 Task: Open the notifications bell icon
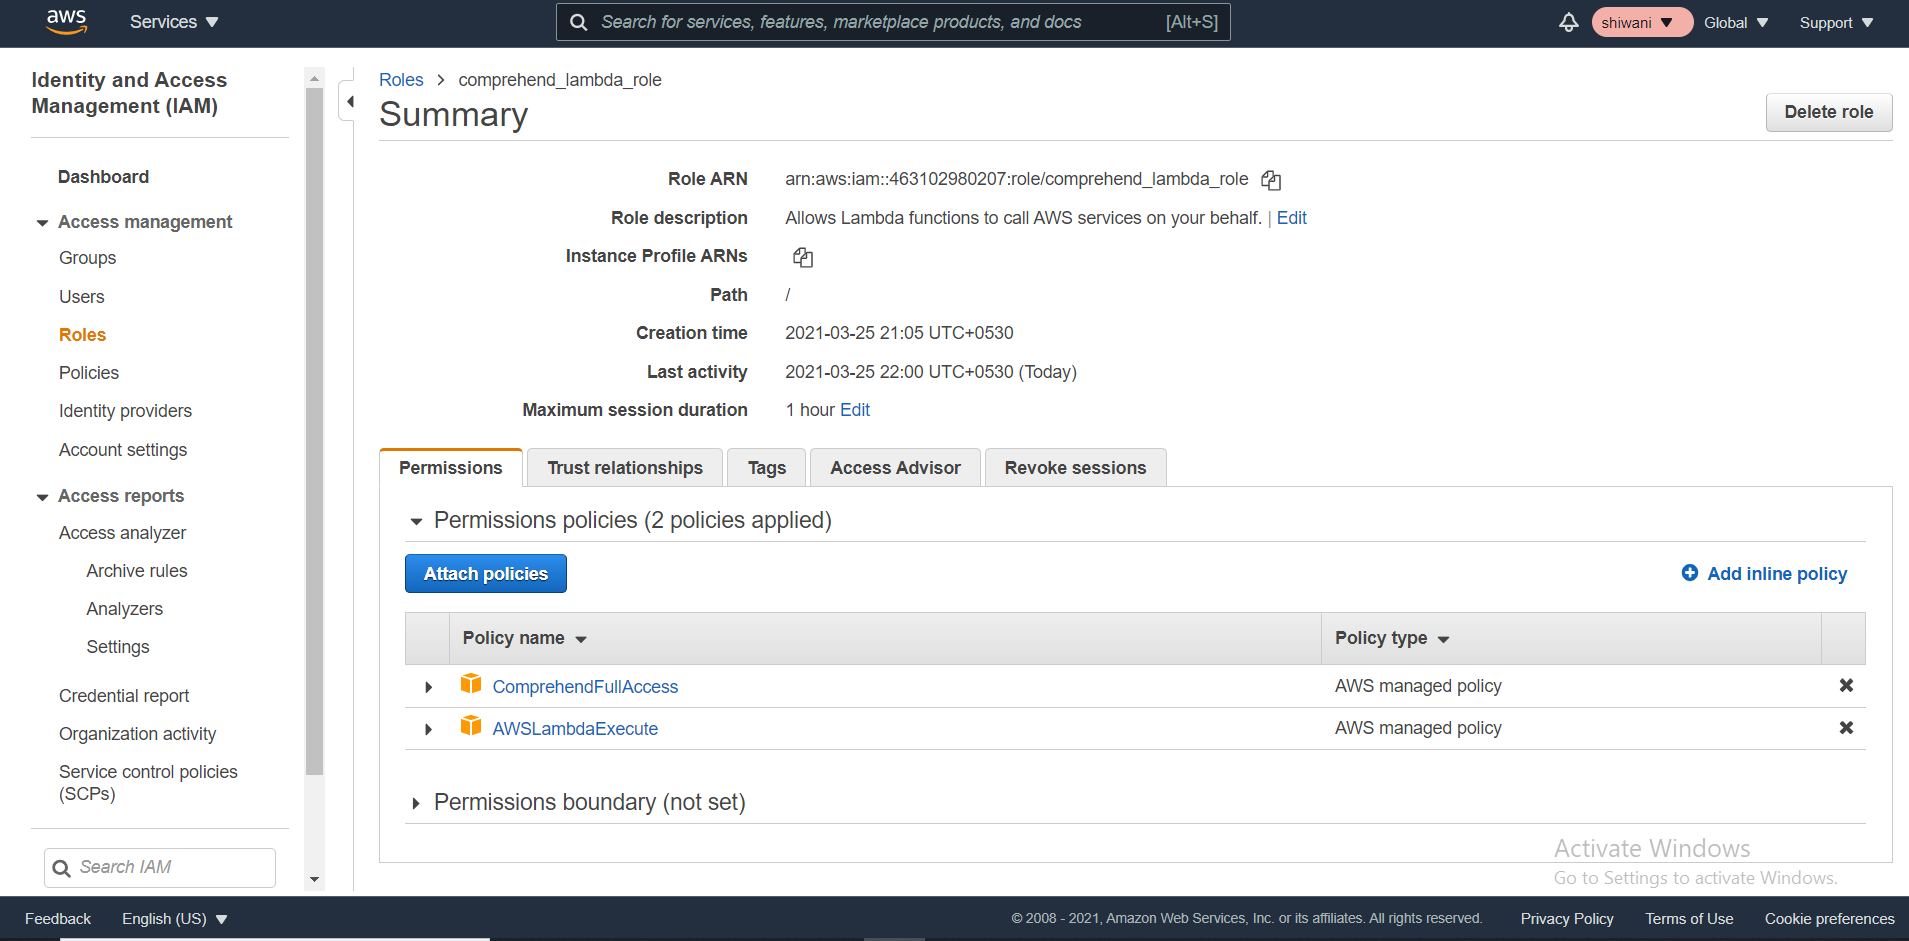(x=1568, y=23)
